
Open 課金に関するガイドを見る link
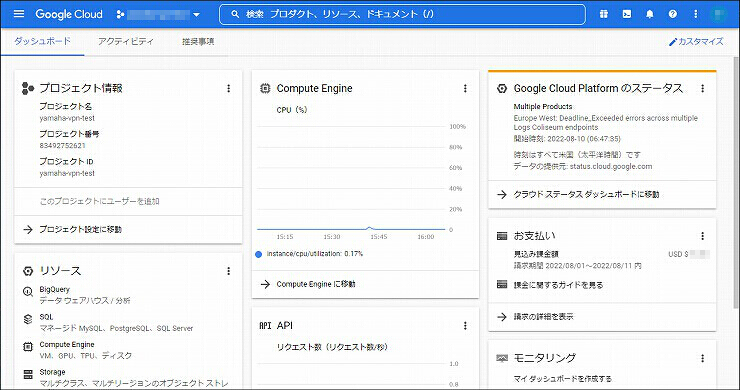click(x=558, y=285)
